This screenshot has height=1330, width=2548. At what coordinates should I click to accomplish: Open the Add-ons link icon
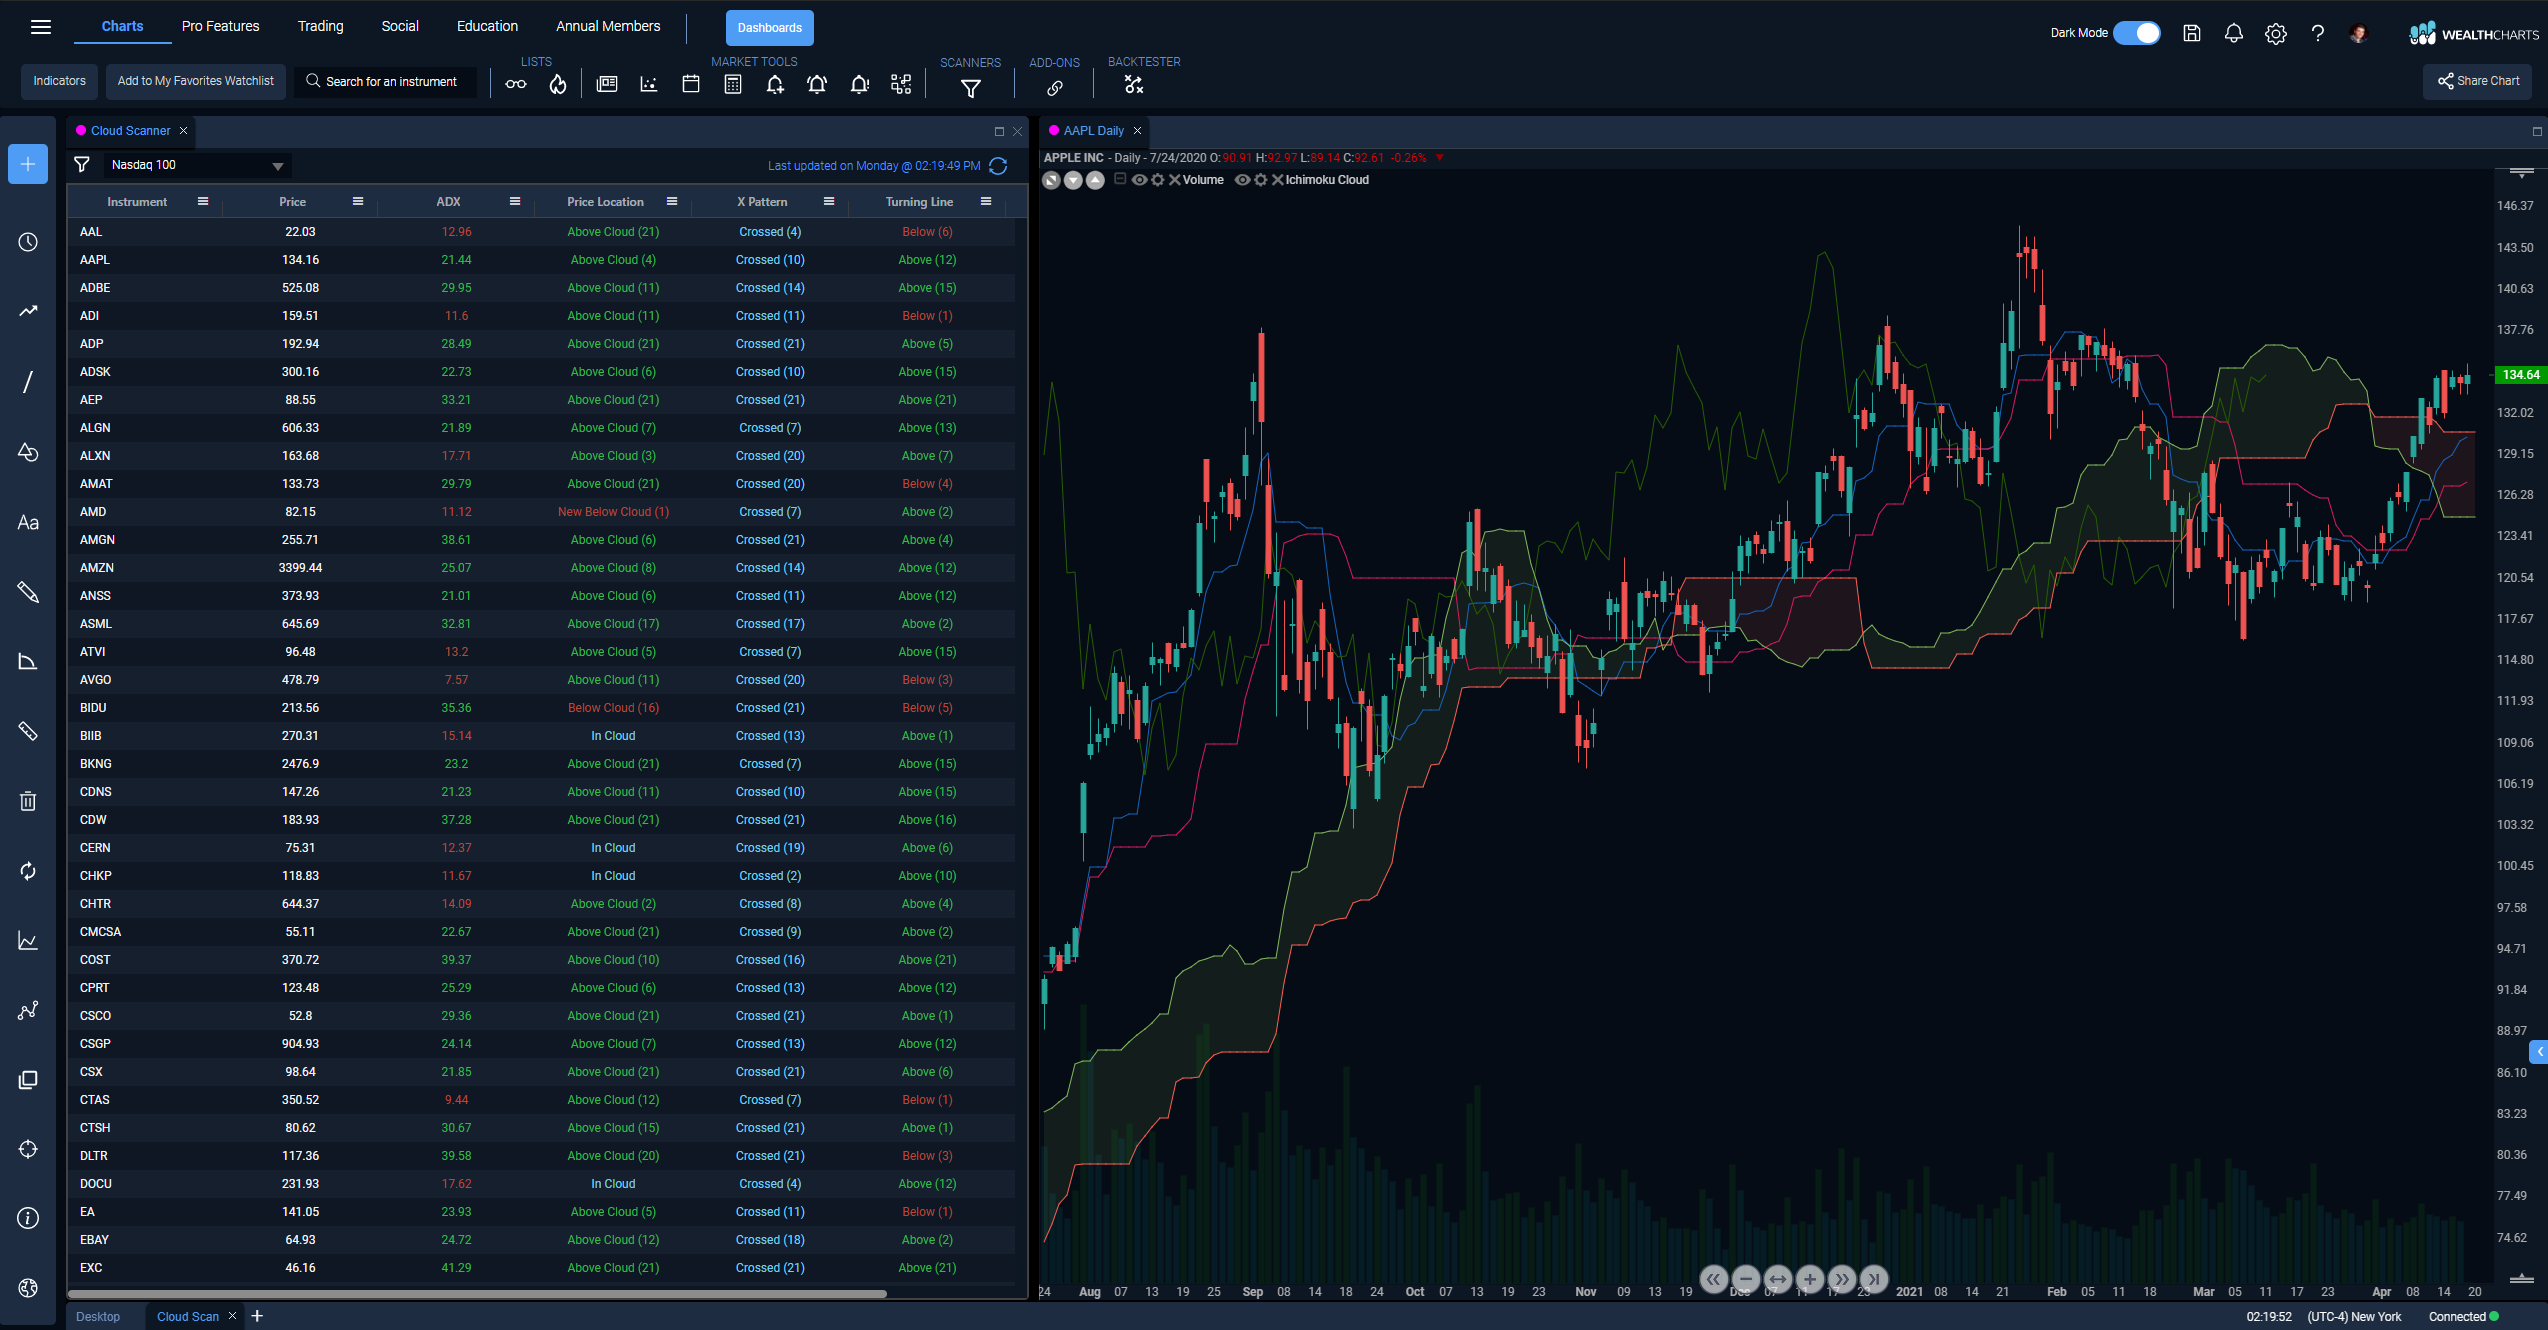[1055, 88]
